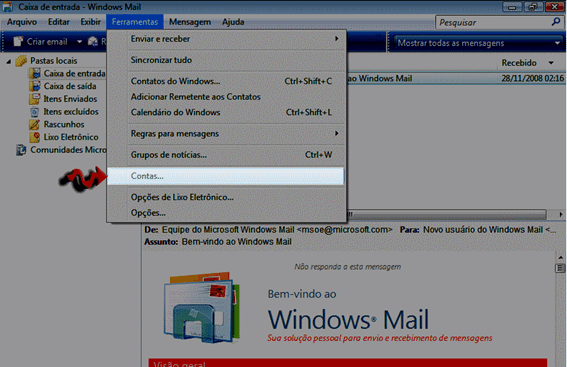Select the Itens excluídos folder
Image resolution: width=567 pixels, height=367 pixels.
71,112
